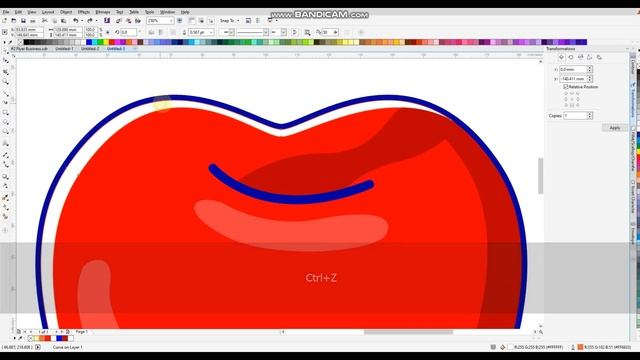Open the Object menu

66,12
